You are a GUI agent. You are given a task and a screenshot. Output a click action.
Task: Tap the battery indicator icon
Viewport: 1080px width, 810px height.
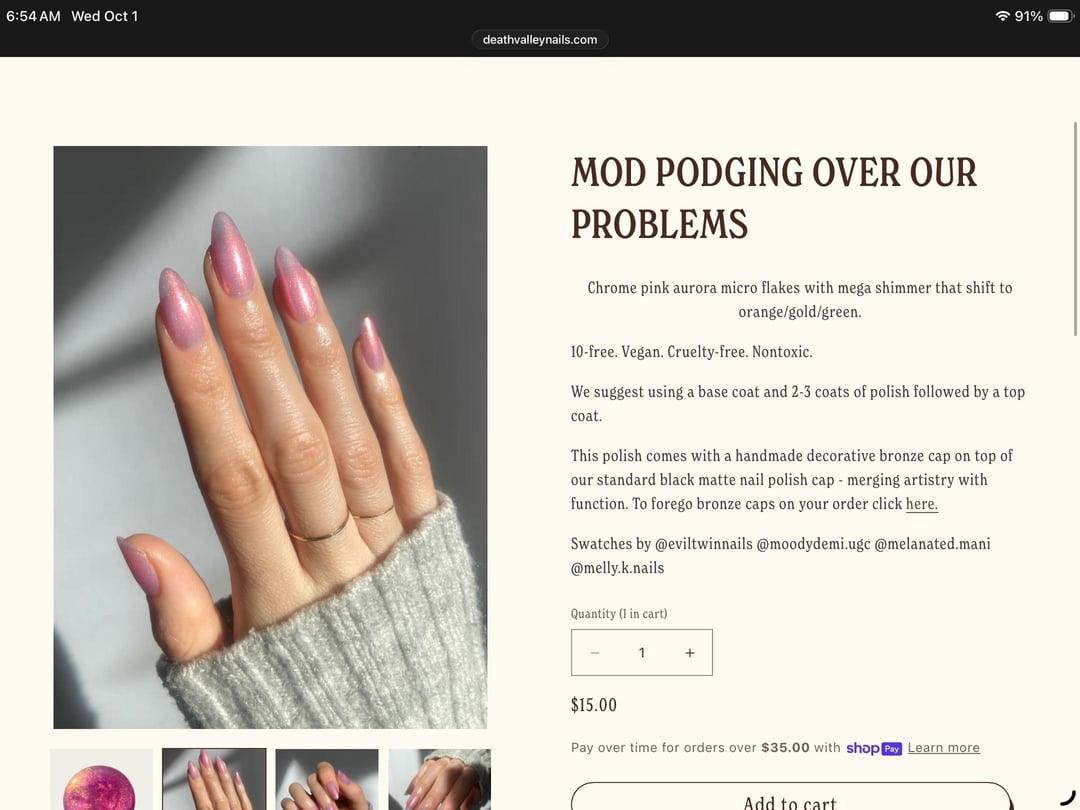click(1059, 16)
